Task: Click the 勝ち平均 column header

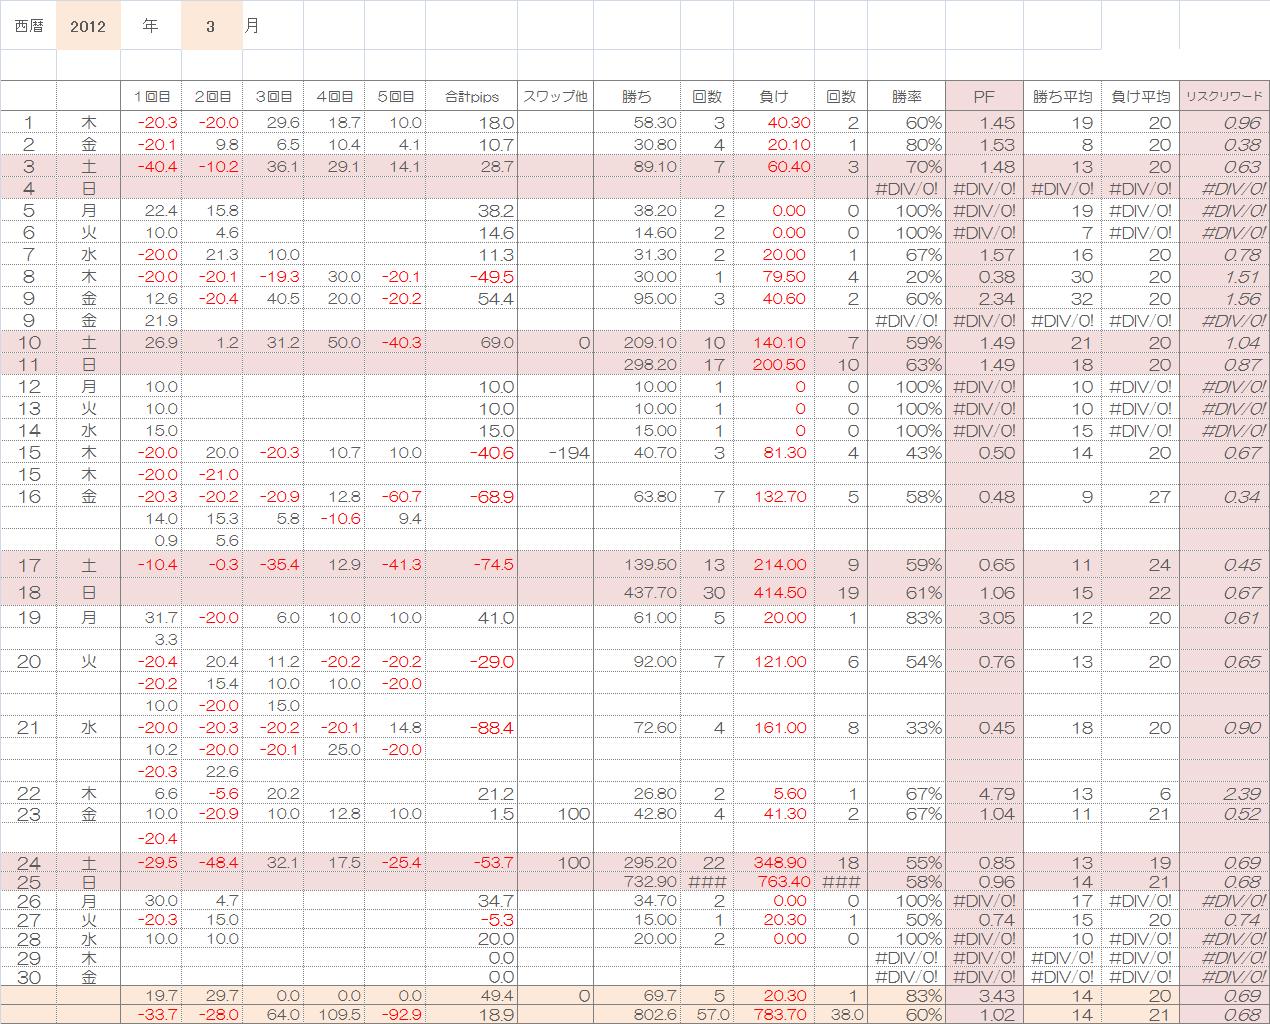Action: tap(1062, 97)
